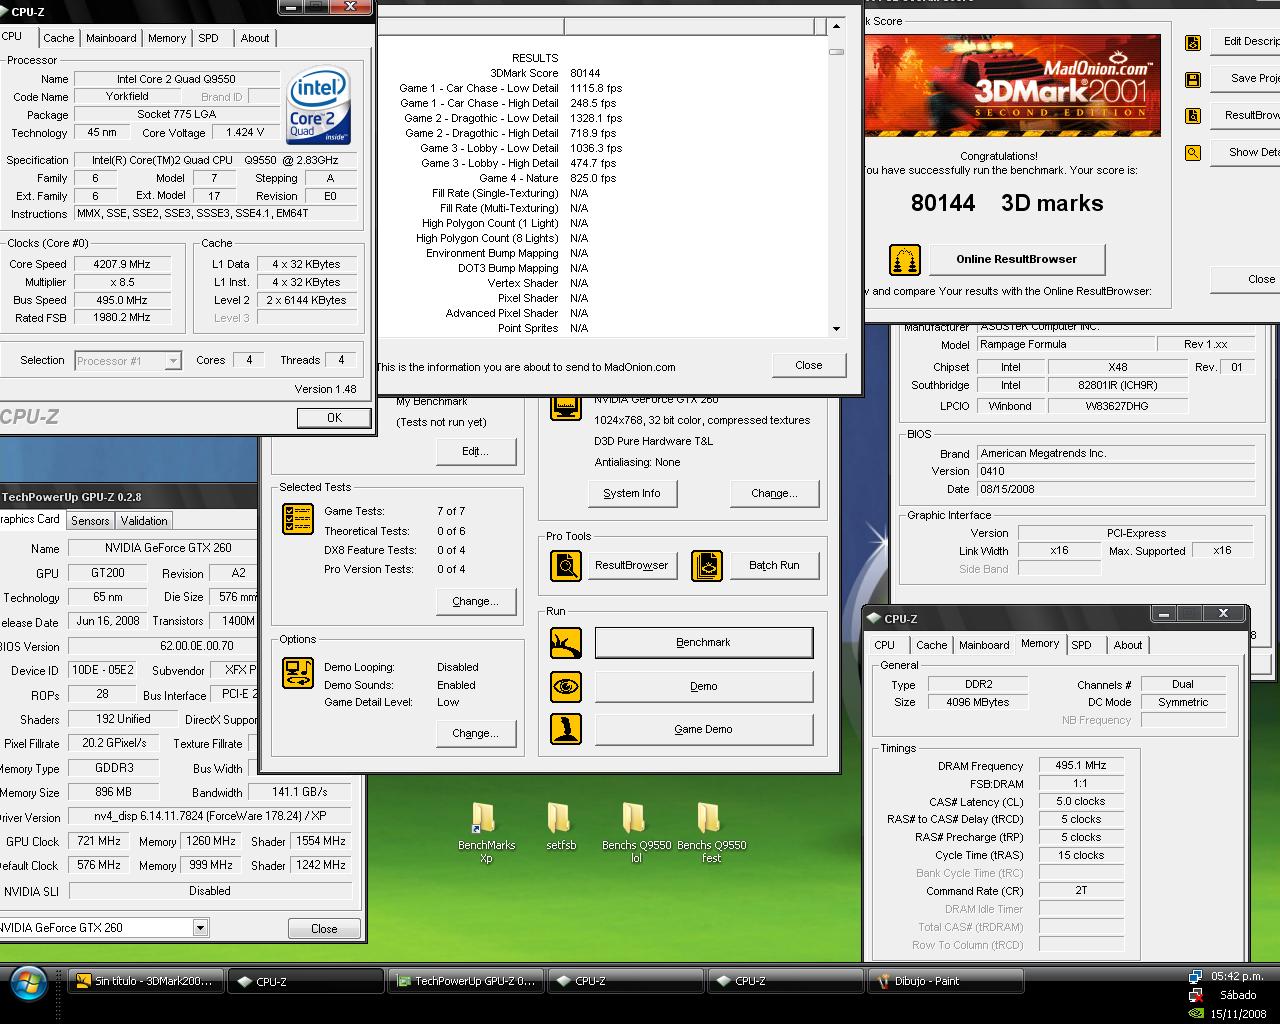This screenshot has width=1280, height=1024.
Task: Click Close in the GPU-Z window
Action: click(324, 929)
